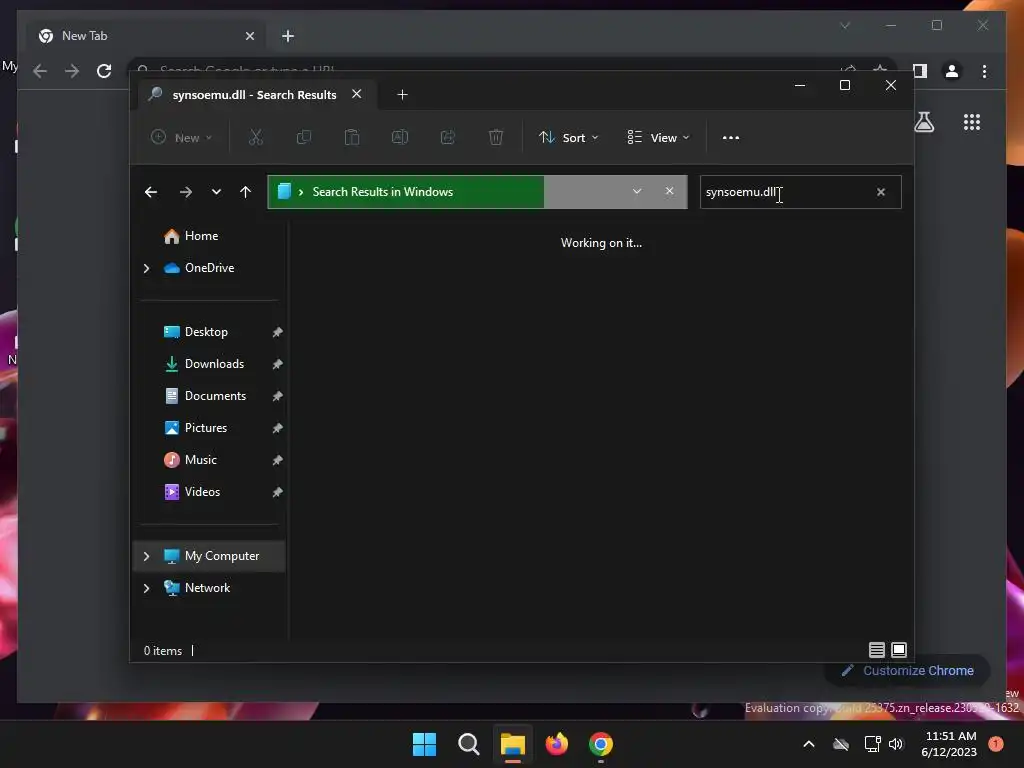
Task: Click the Rename icon in Explorer toolbar
Action: click(x=400, y=137)
